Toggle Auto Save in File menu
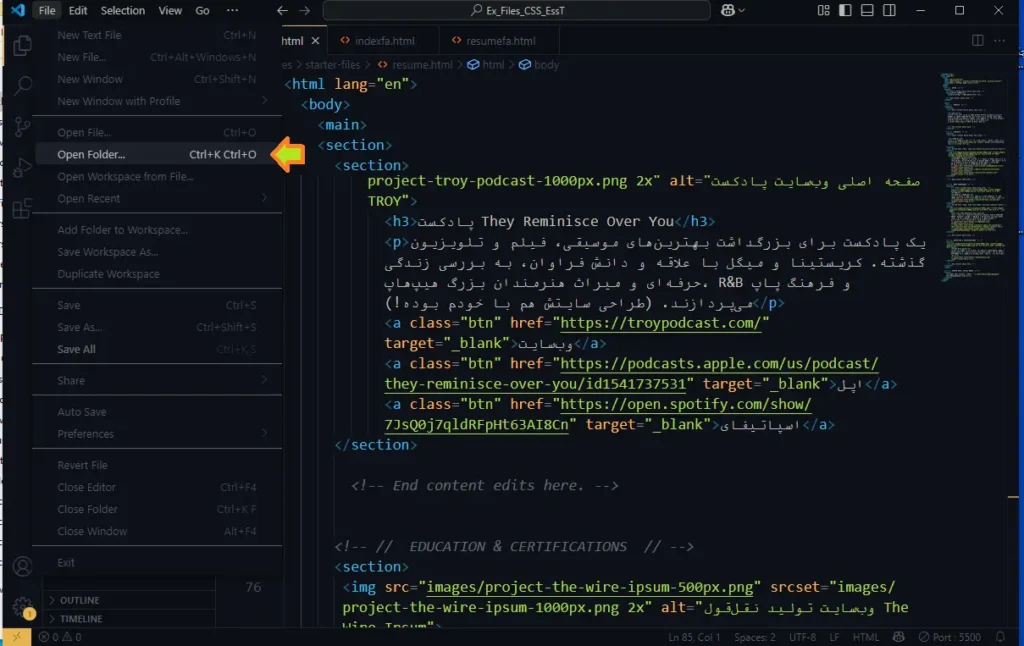1024x646 pixels. click(x=157, y=412)
